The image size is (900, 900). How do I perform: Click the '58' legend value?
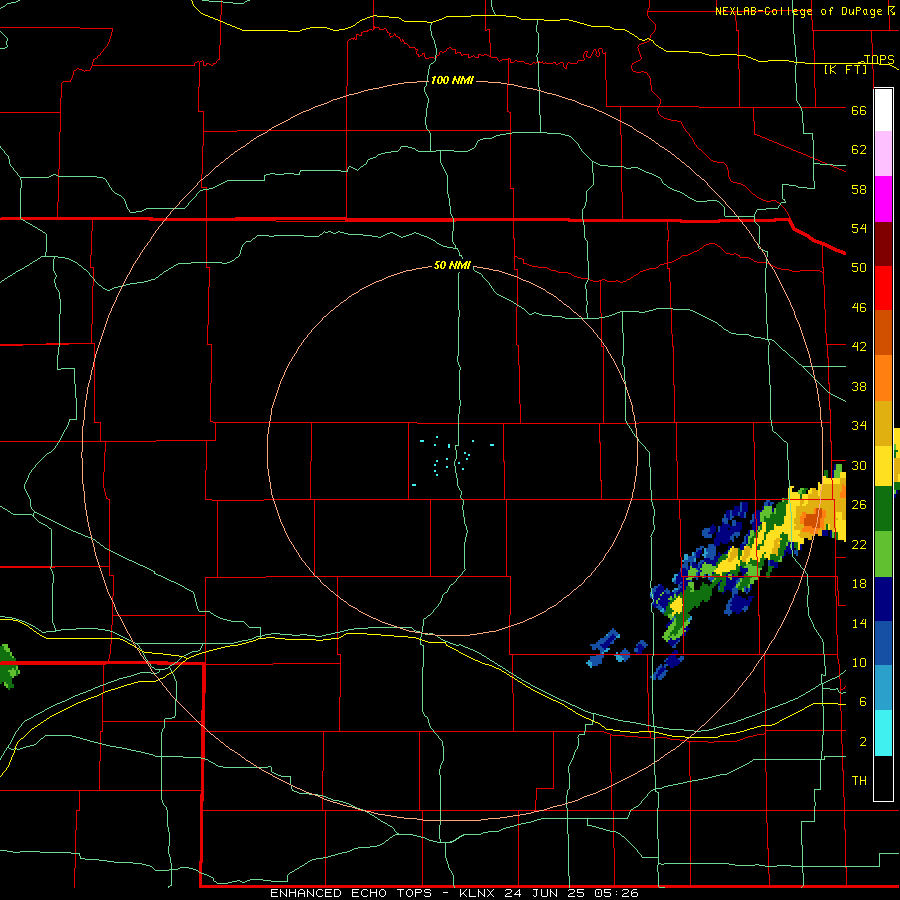click(859, 189)
